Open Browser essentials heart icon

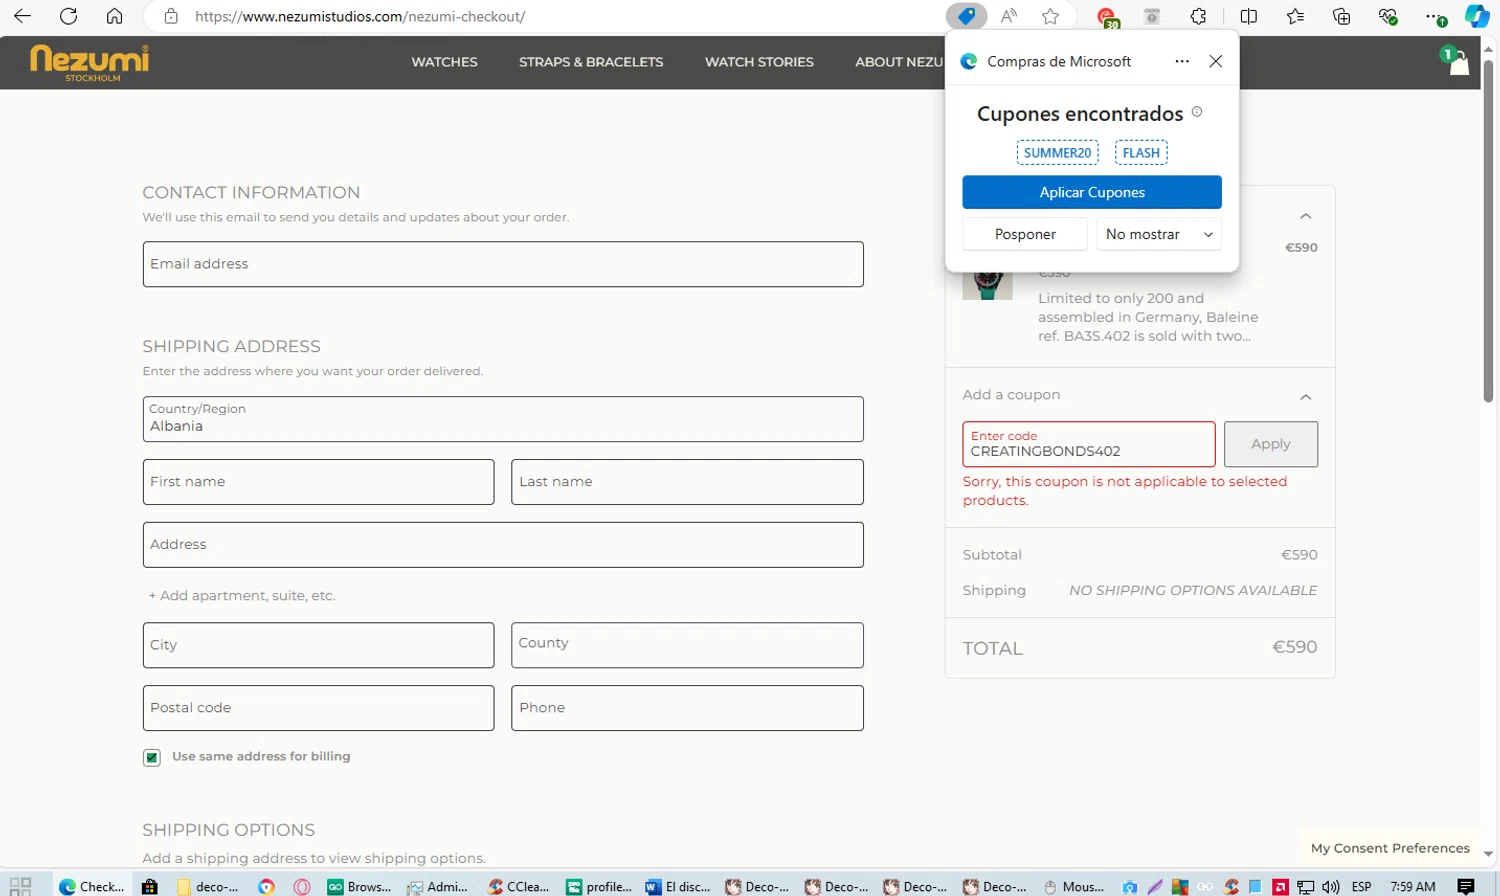click(1388, 16)
